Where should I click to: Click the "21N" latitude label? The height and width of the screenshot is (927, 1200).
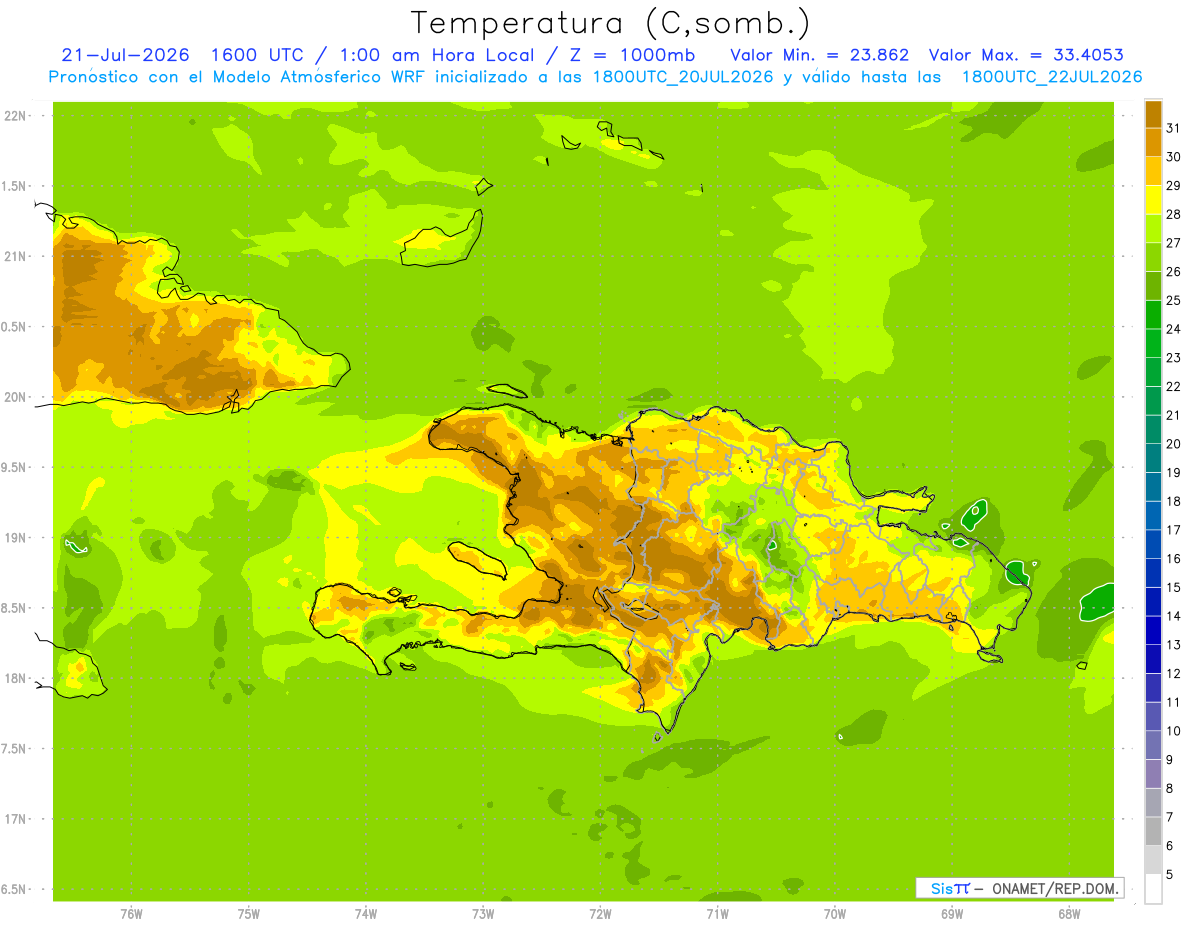point(15,256)
